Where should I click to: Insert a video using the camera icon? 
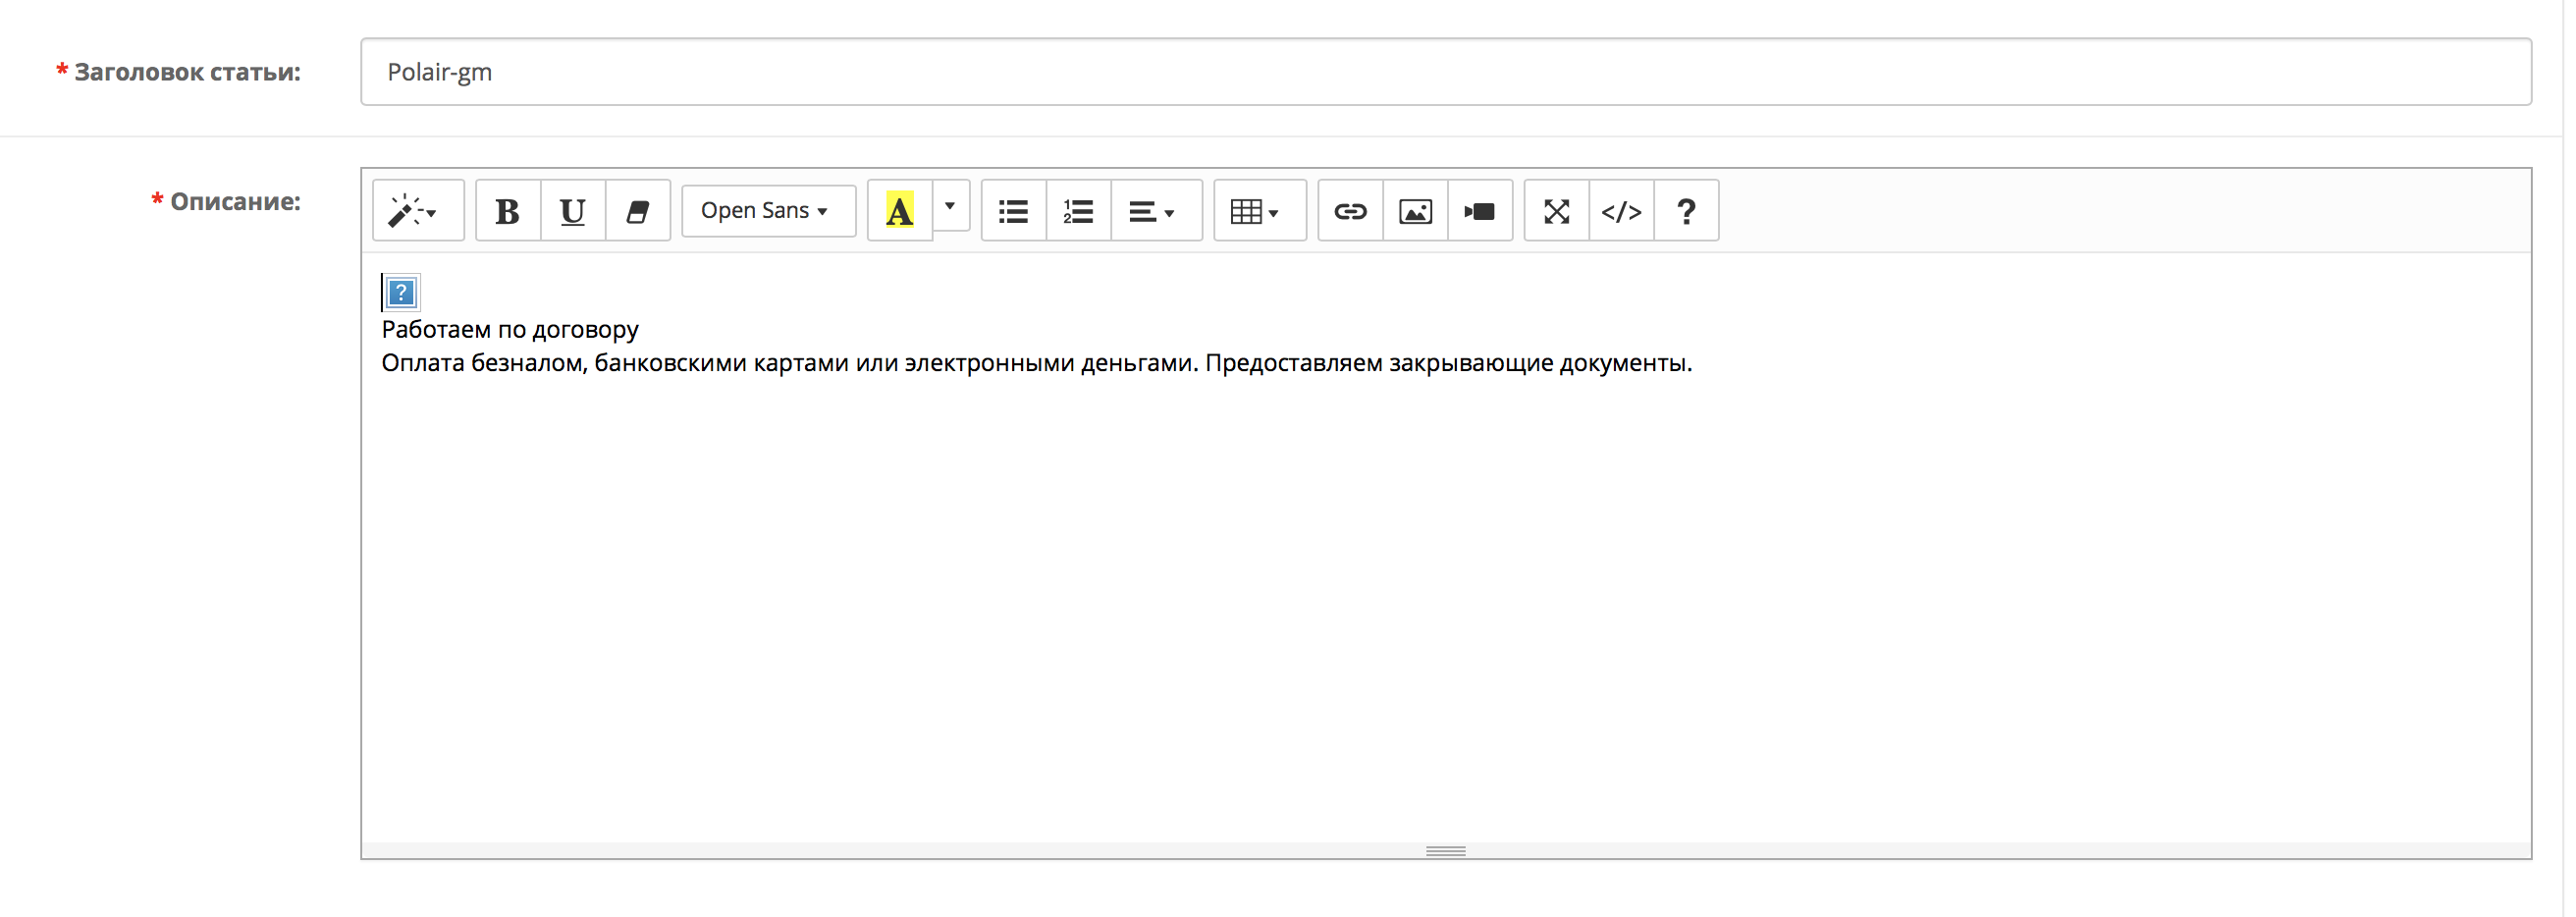click(x=1480, y=211)
